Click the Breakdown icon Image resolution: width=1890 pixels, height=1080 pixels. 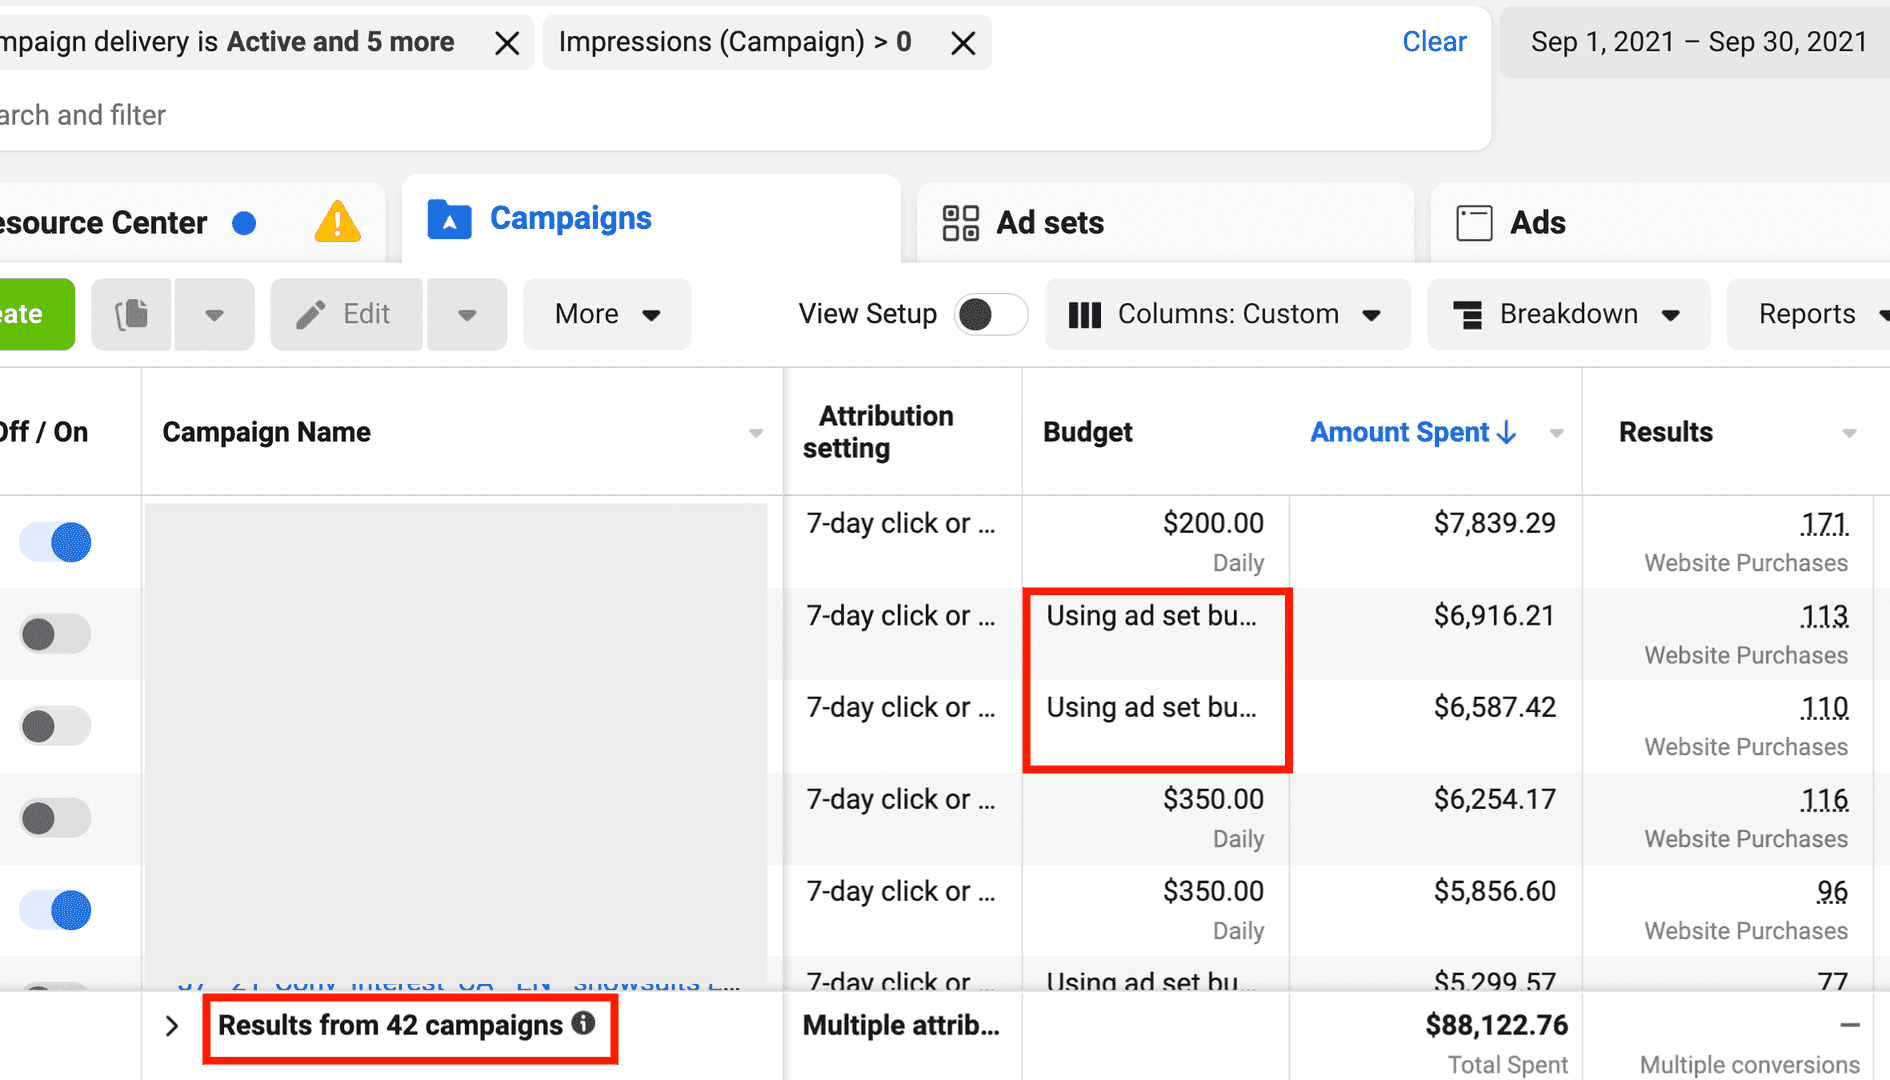tap(1466, 314)
